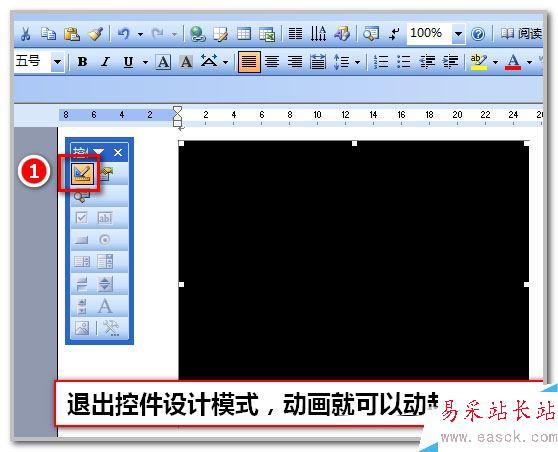Click the Columns layout icon
The image size is (558, 452).
(295, 34)
